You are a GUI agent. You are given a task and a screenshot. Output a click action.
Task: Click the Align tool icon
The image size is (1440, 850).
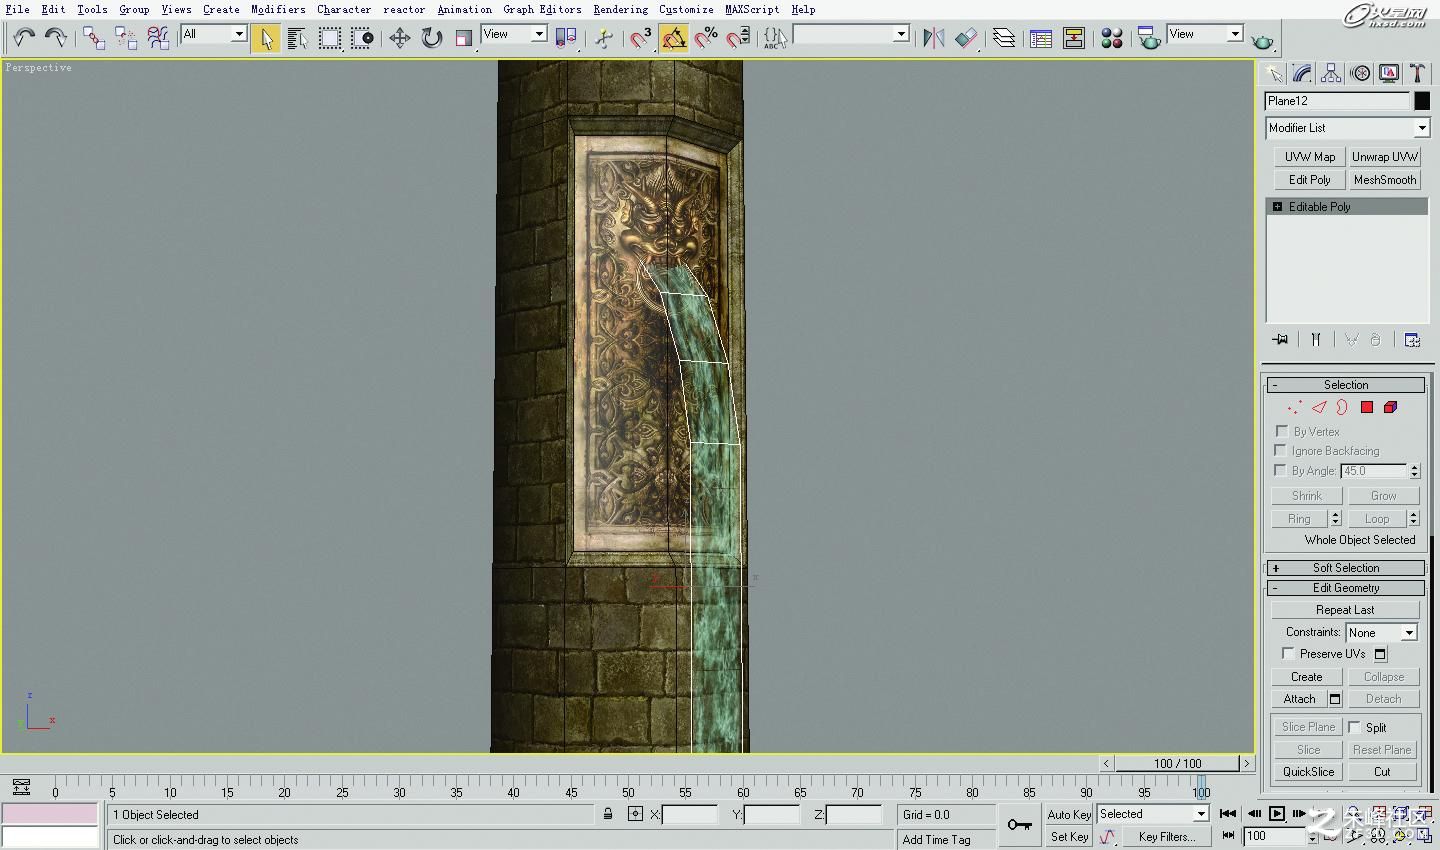pos(966,38)
